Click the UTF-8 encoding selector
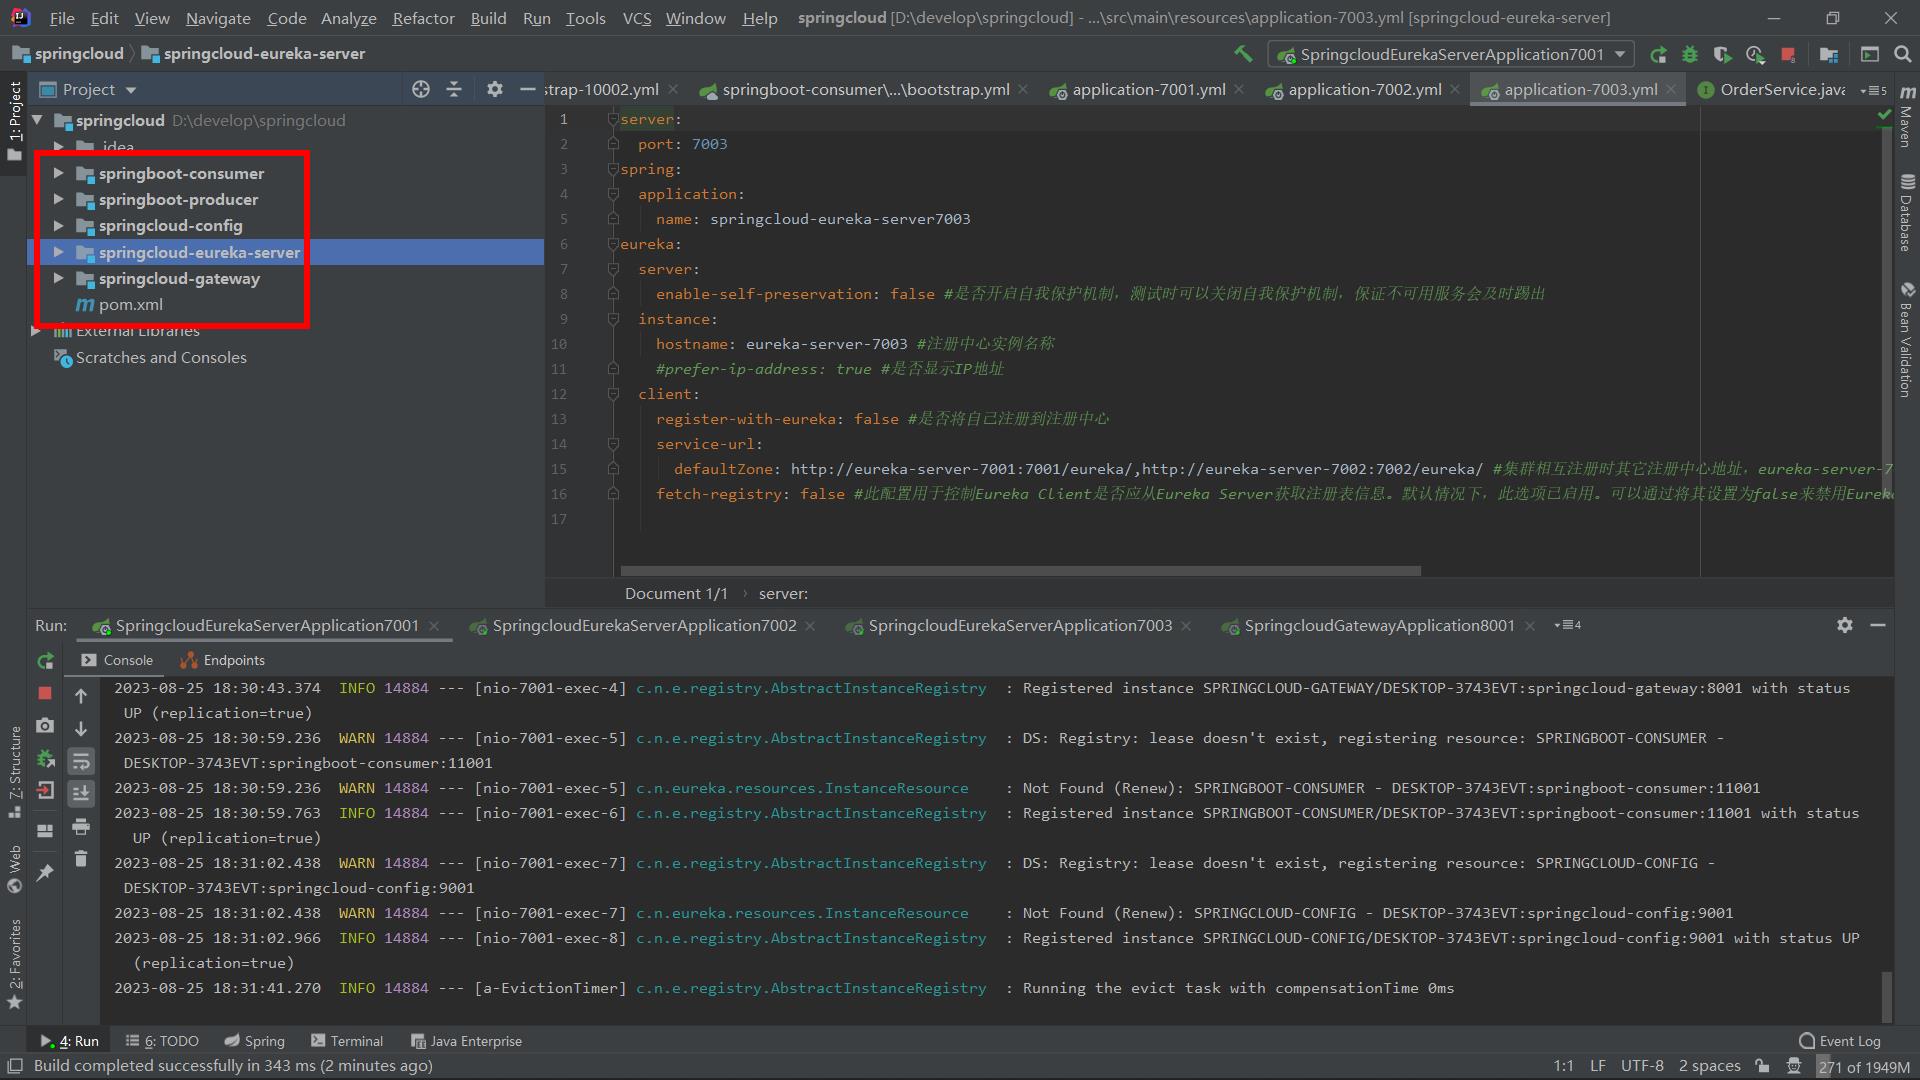1920x1080 pixels. pos(1642,1066)
